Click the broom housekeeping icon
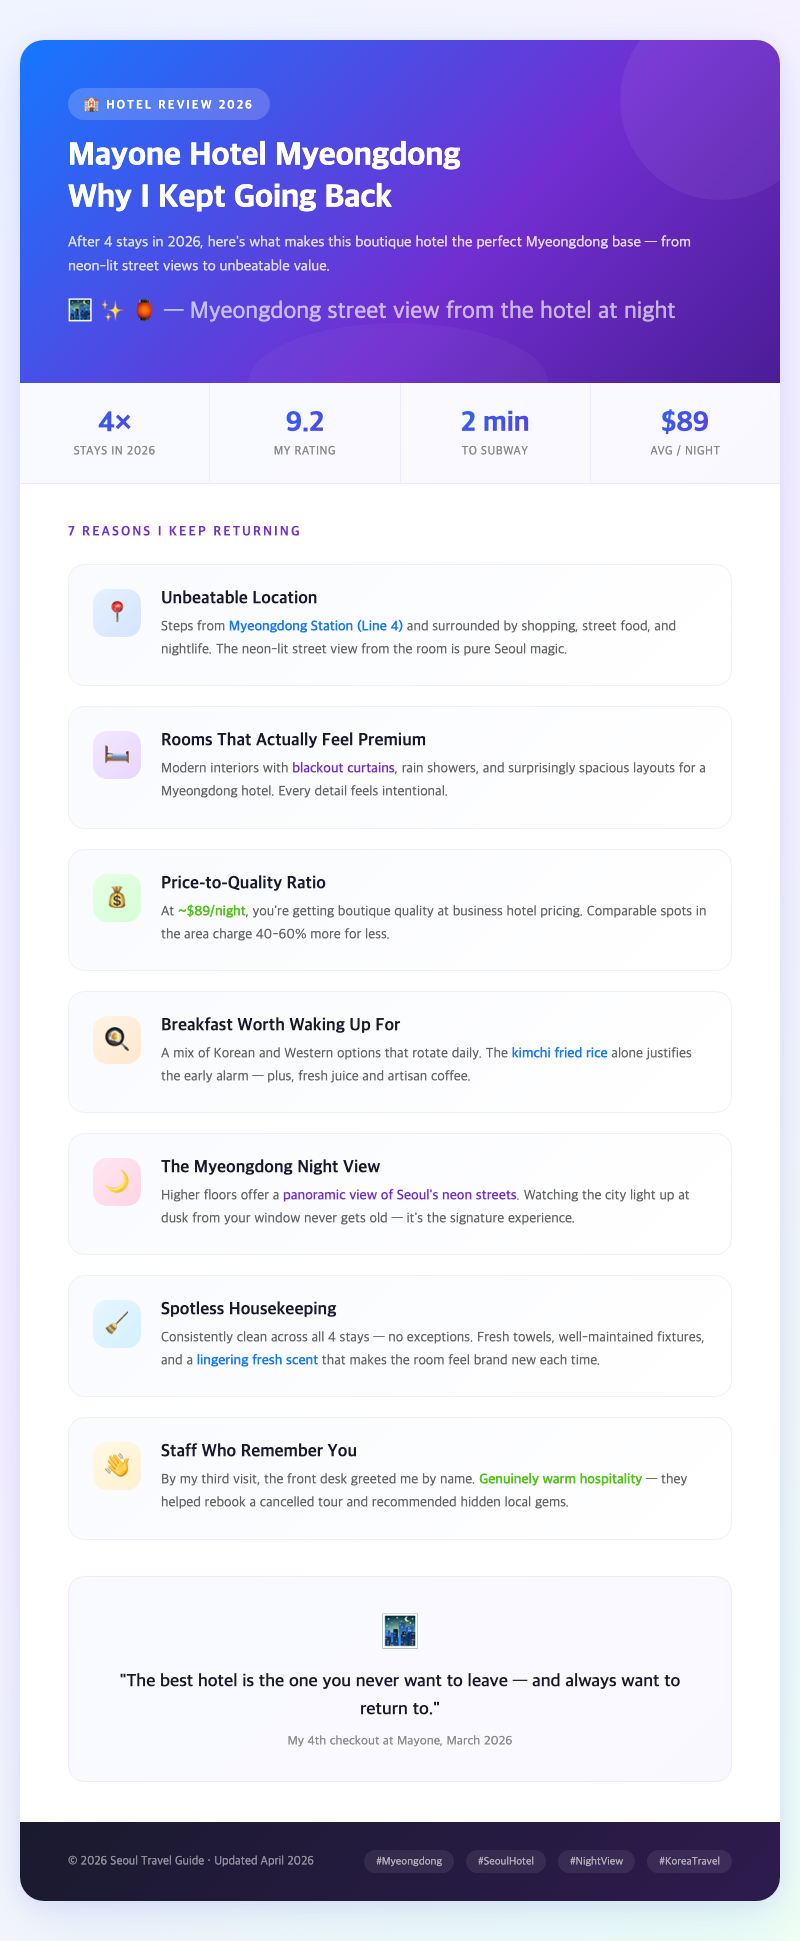 click(x=117, y=1324)
